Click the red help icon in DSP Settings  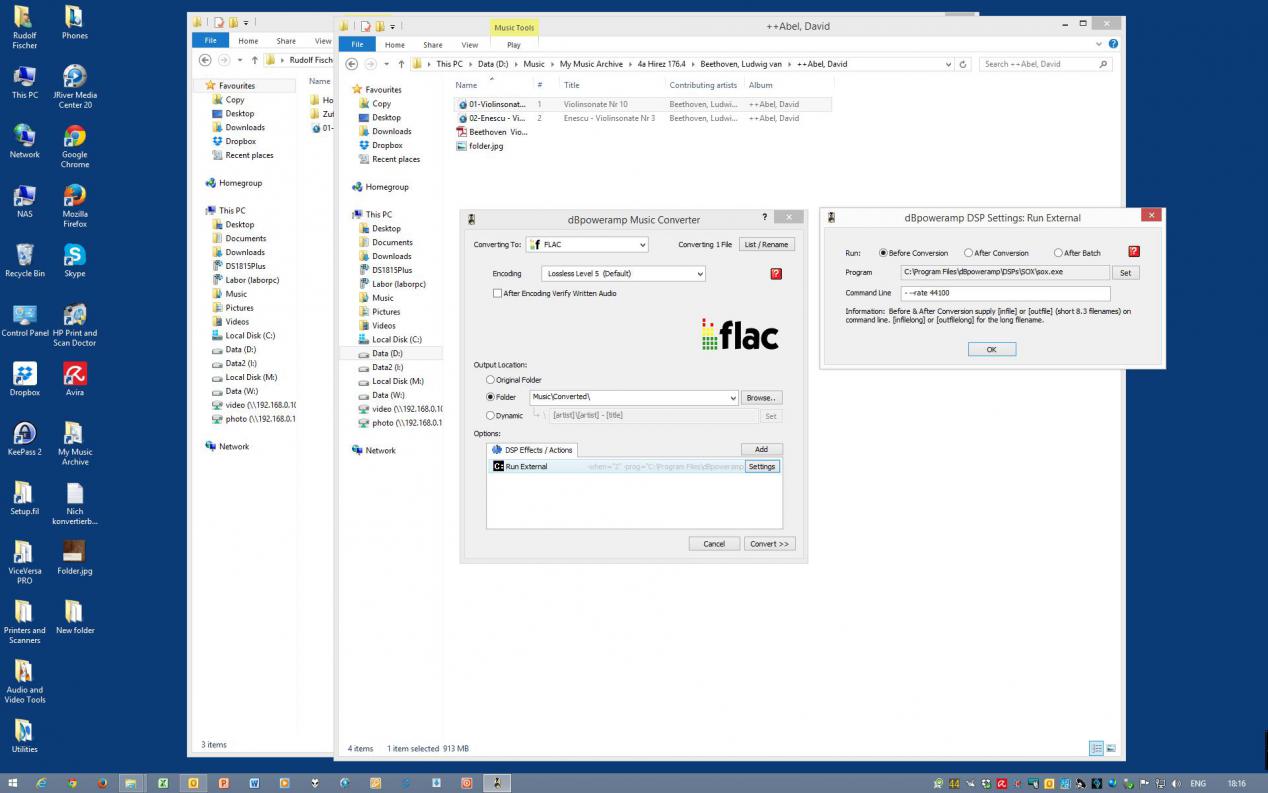pyautogui.click(x=1133, y=252)
